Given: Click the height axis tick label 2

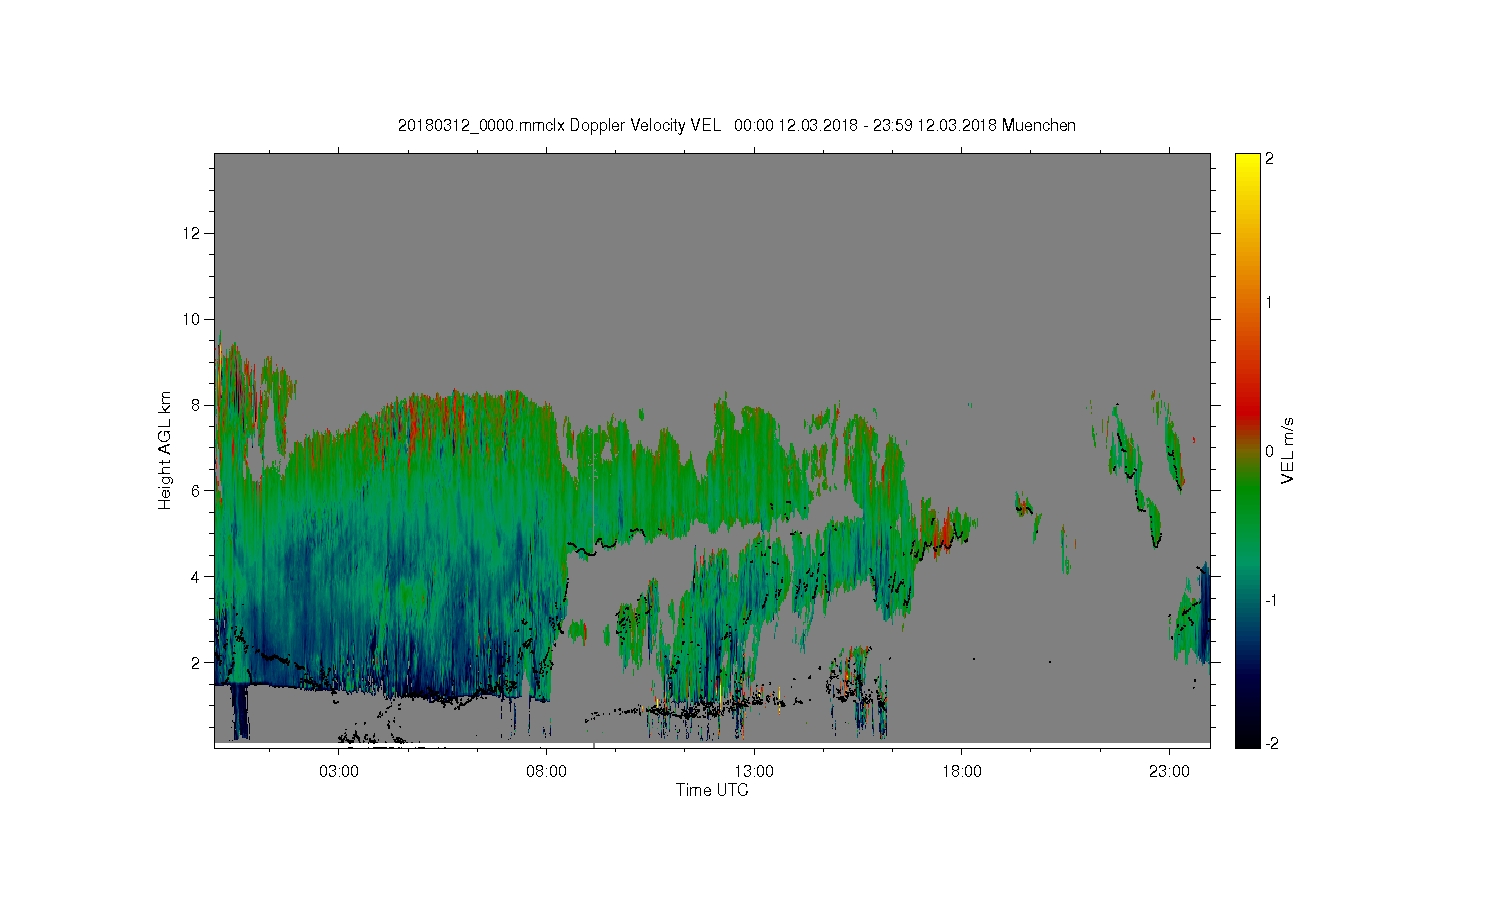Looking at the screenshot, I should click(x=197, y=662).
